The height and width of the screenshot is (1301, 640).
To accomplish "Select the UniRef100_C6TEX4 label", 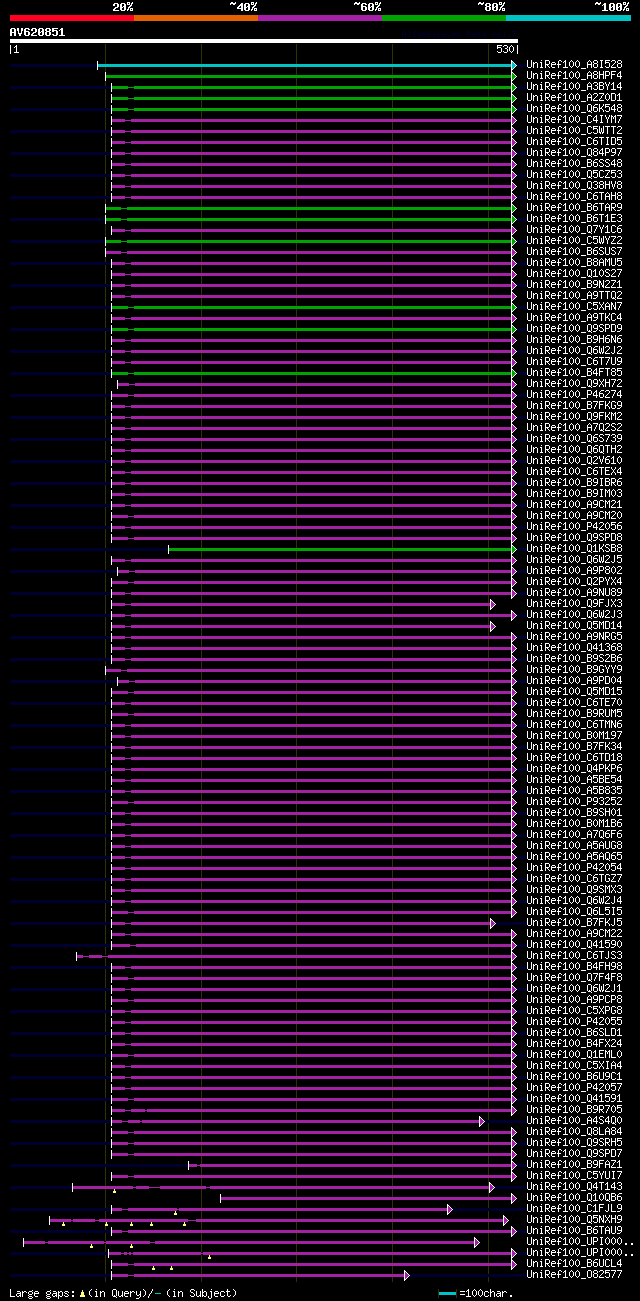I will pyautogui.click(x=574, y=471).
